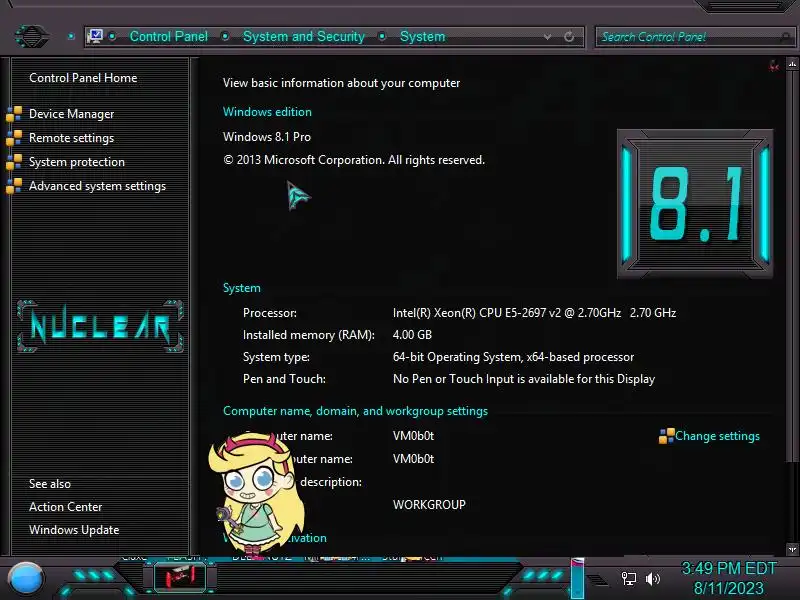This screenshot has width=800, height=600.
Task: Open the taskbar clock and date
Action: 729,578
